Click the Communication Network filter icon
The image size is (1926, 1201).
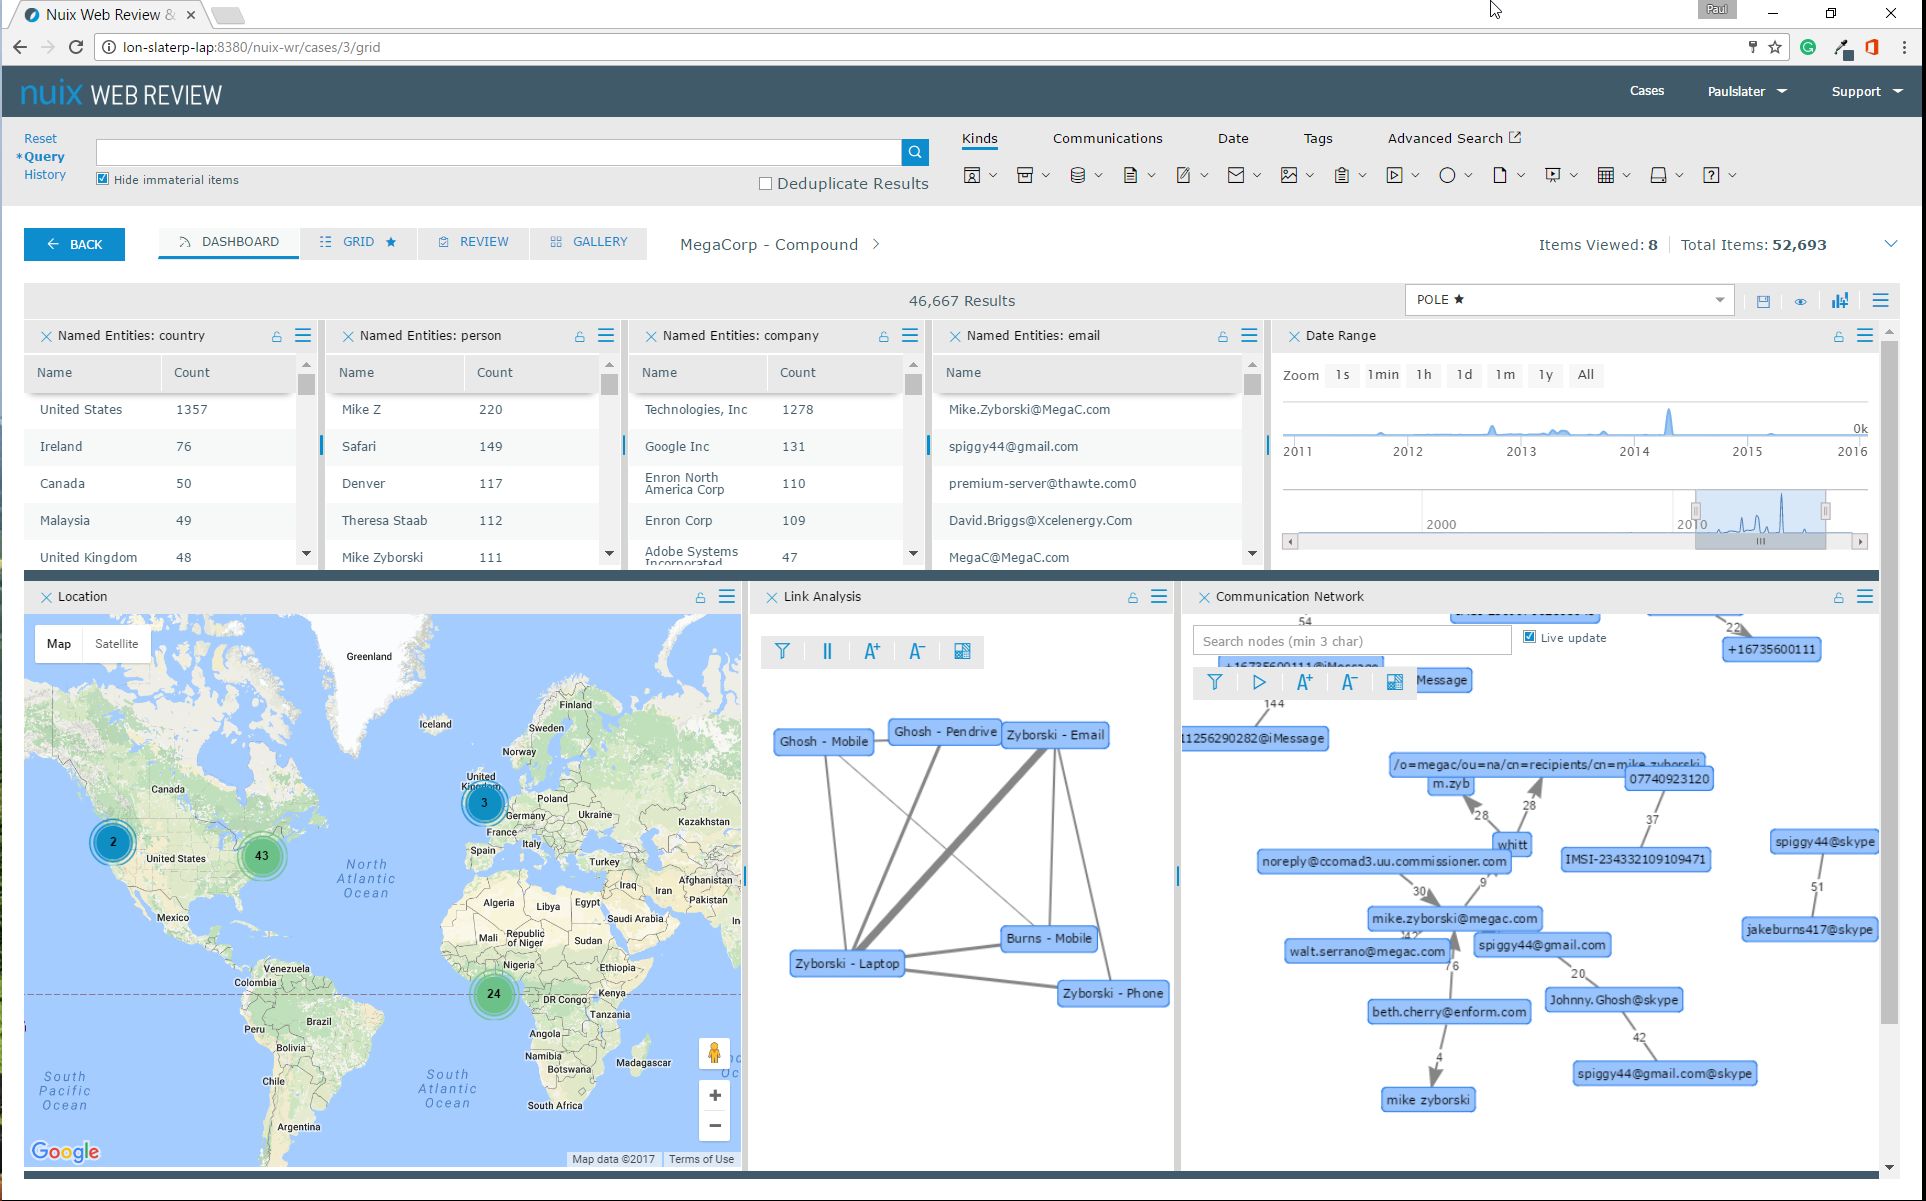[x=1215, y=682]
